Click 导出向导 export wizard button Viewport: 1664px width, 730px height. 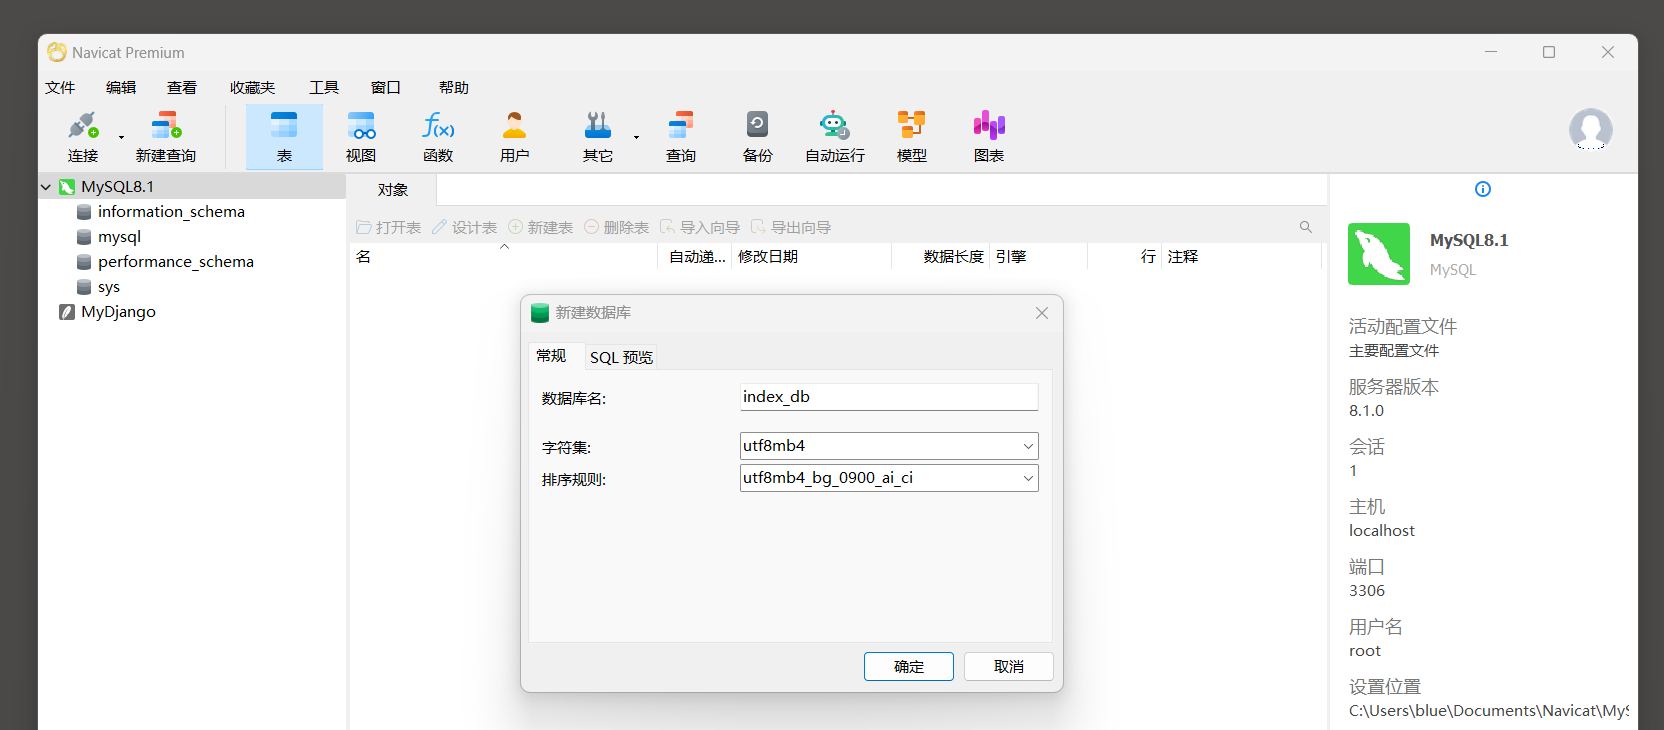[x=791, y=227]
